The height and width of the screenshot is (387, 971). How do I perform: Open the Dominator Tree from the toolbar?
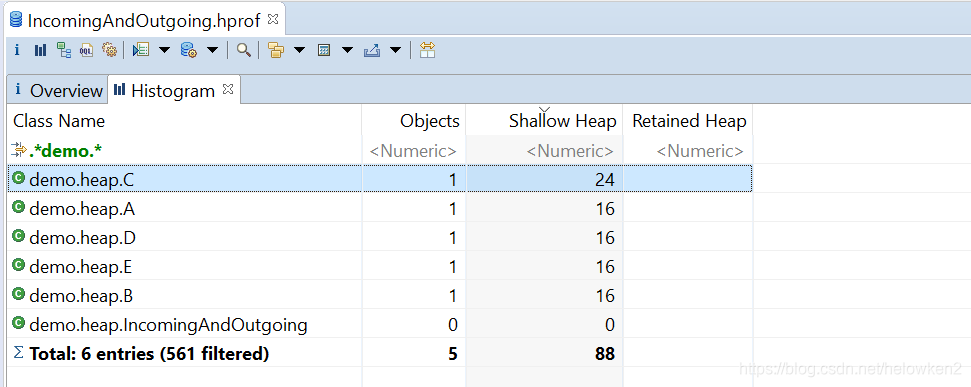coord(64,50)
